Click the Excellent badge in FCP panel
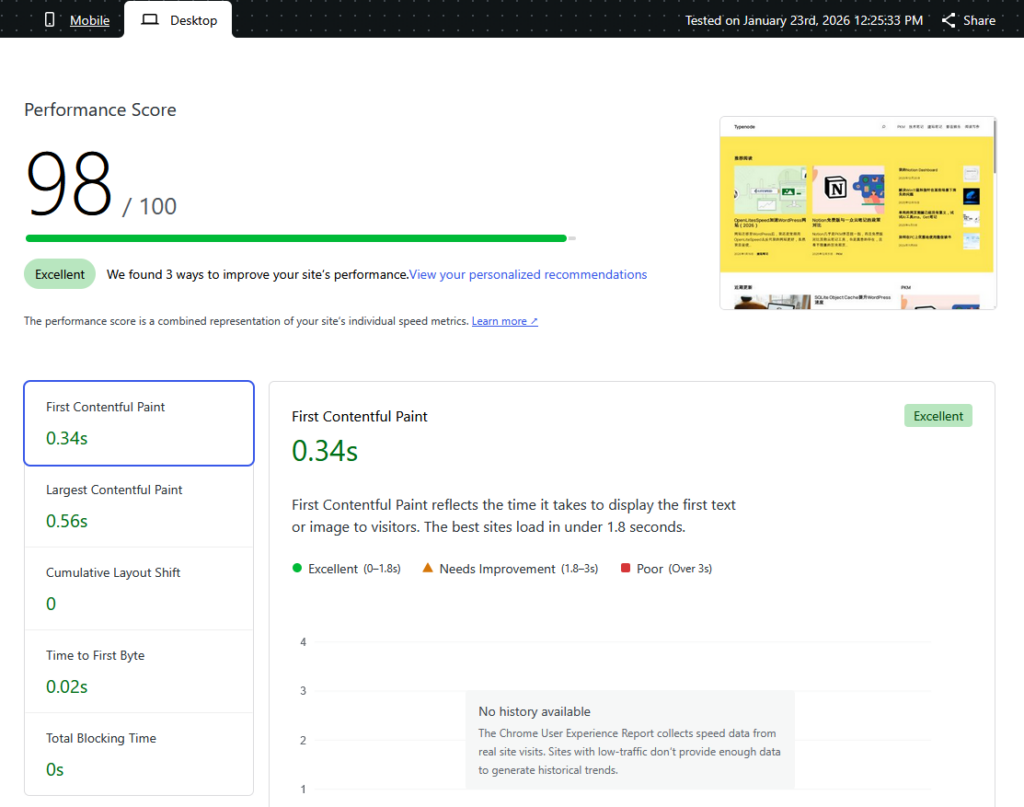Viewport: 1024px width, 807px height. pyautogui.click(x=937, y=416)
